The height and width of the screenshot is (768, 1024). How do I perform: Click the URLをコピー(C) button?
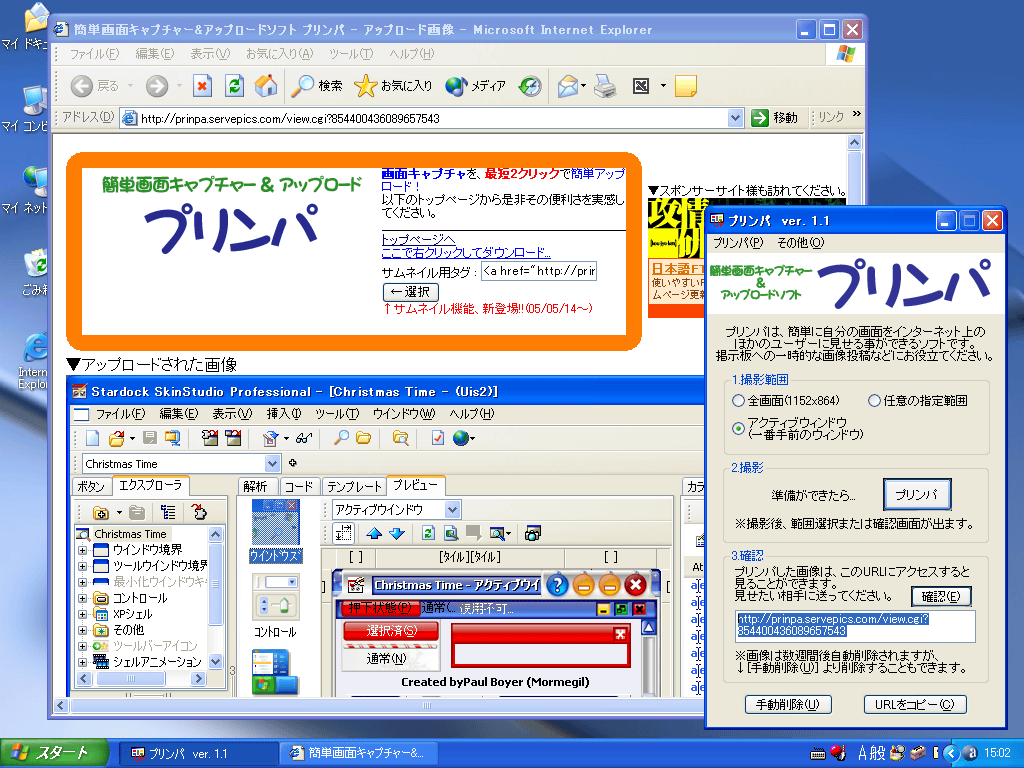coord(915,705)
